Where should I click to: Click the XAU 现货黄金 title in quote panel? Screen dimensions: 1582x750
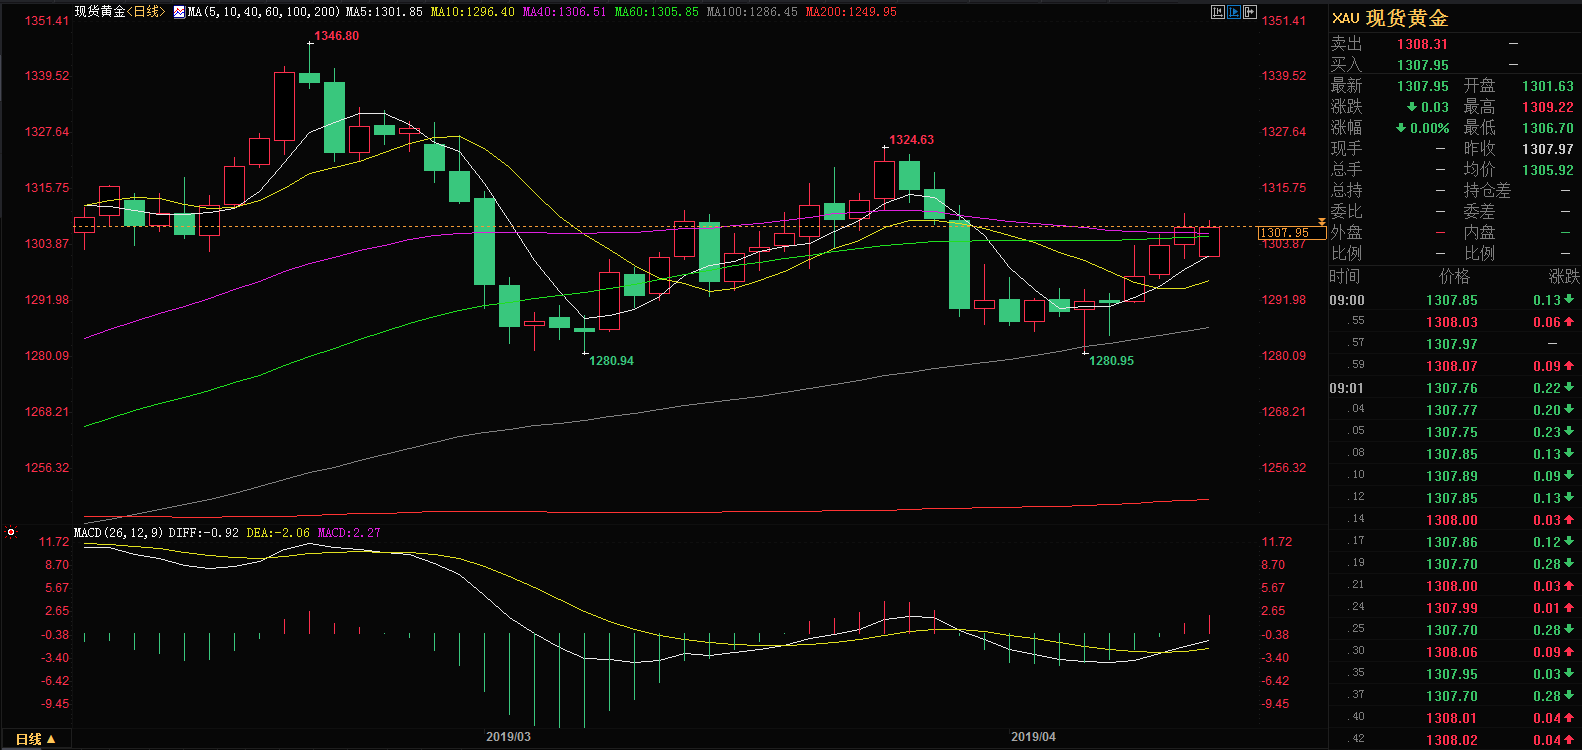[1390, 18]
